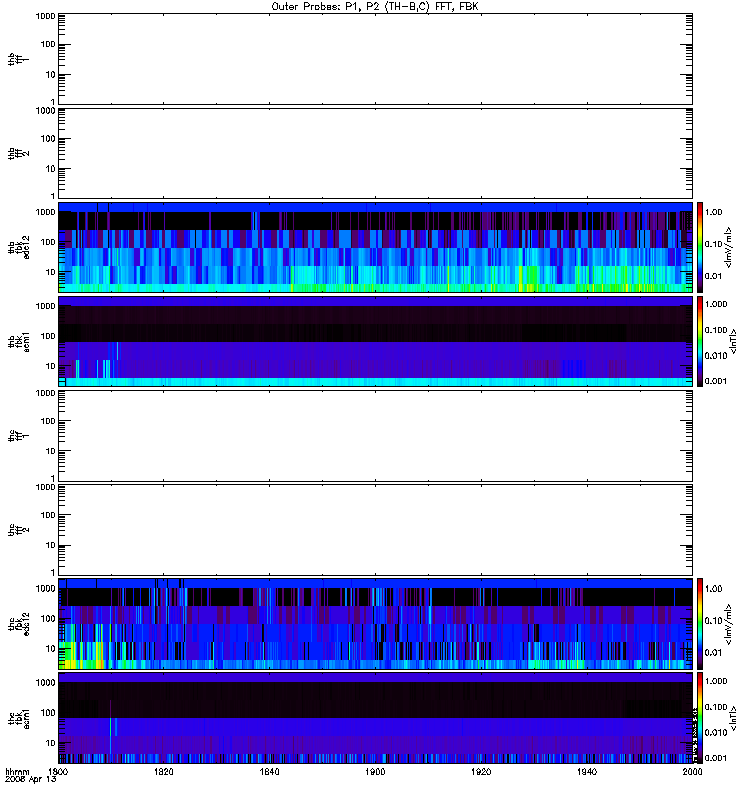This screenshot has height=800, width=750.
Task: Click the "thb fff 1" panel axis label
Action: point(18,59)
